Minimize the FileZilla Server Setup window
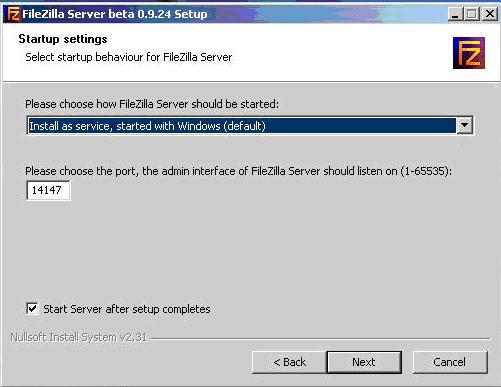501x387 pixels. [x=455, y=14]
